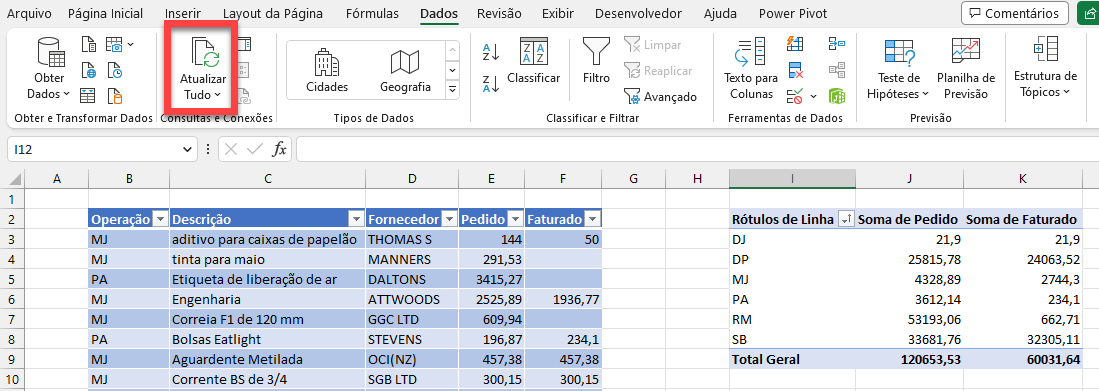
Task: Select column J header
Action: click(909, 179)
